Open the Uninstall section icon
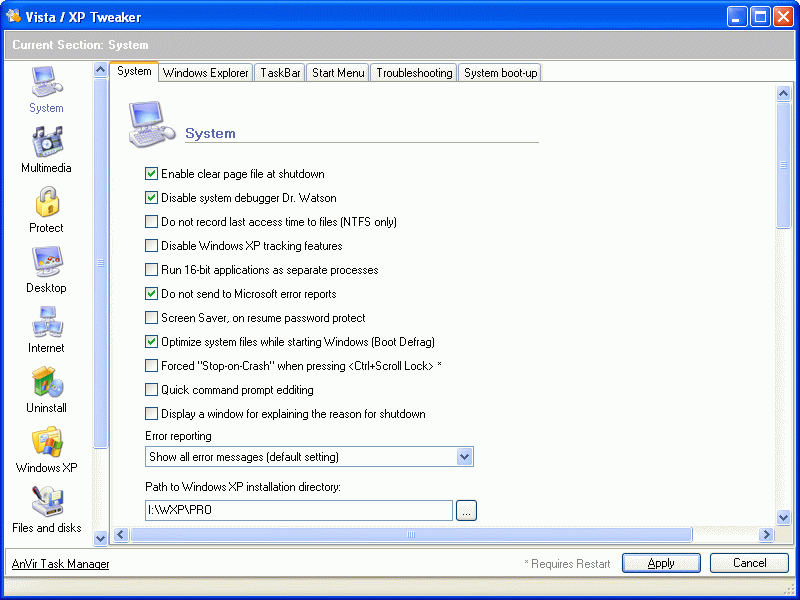 46,382
